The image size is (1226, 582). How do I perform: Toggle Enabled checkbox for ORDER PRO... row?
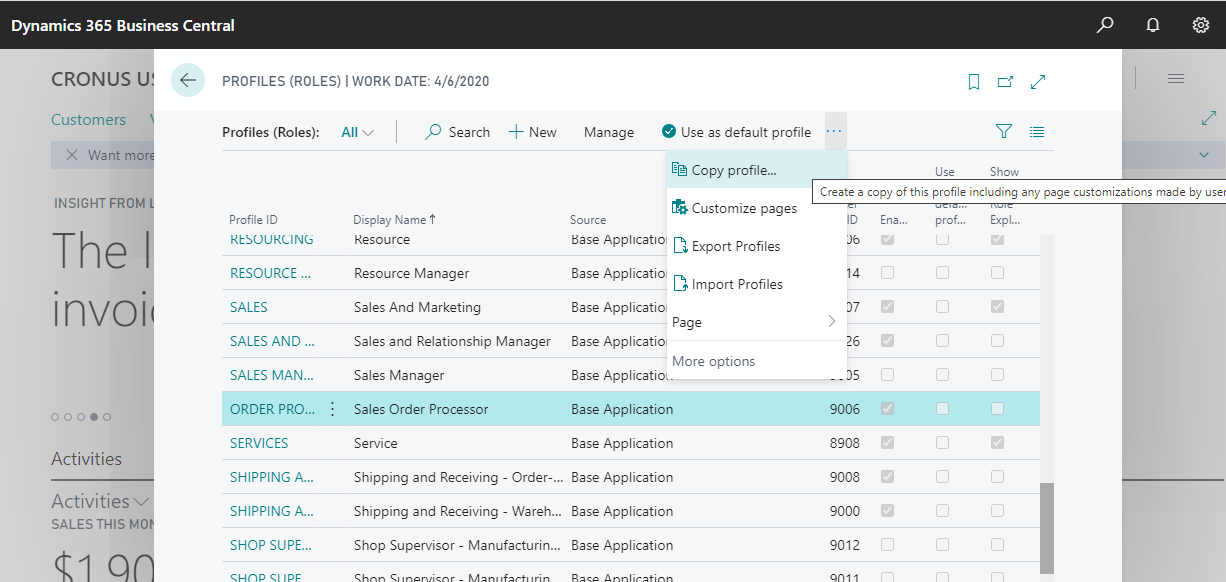(x=888, y=409)
